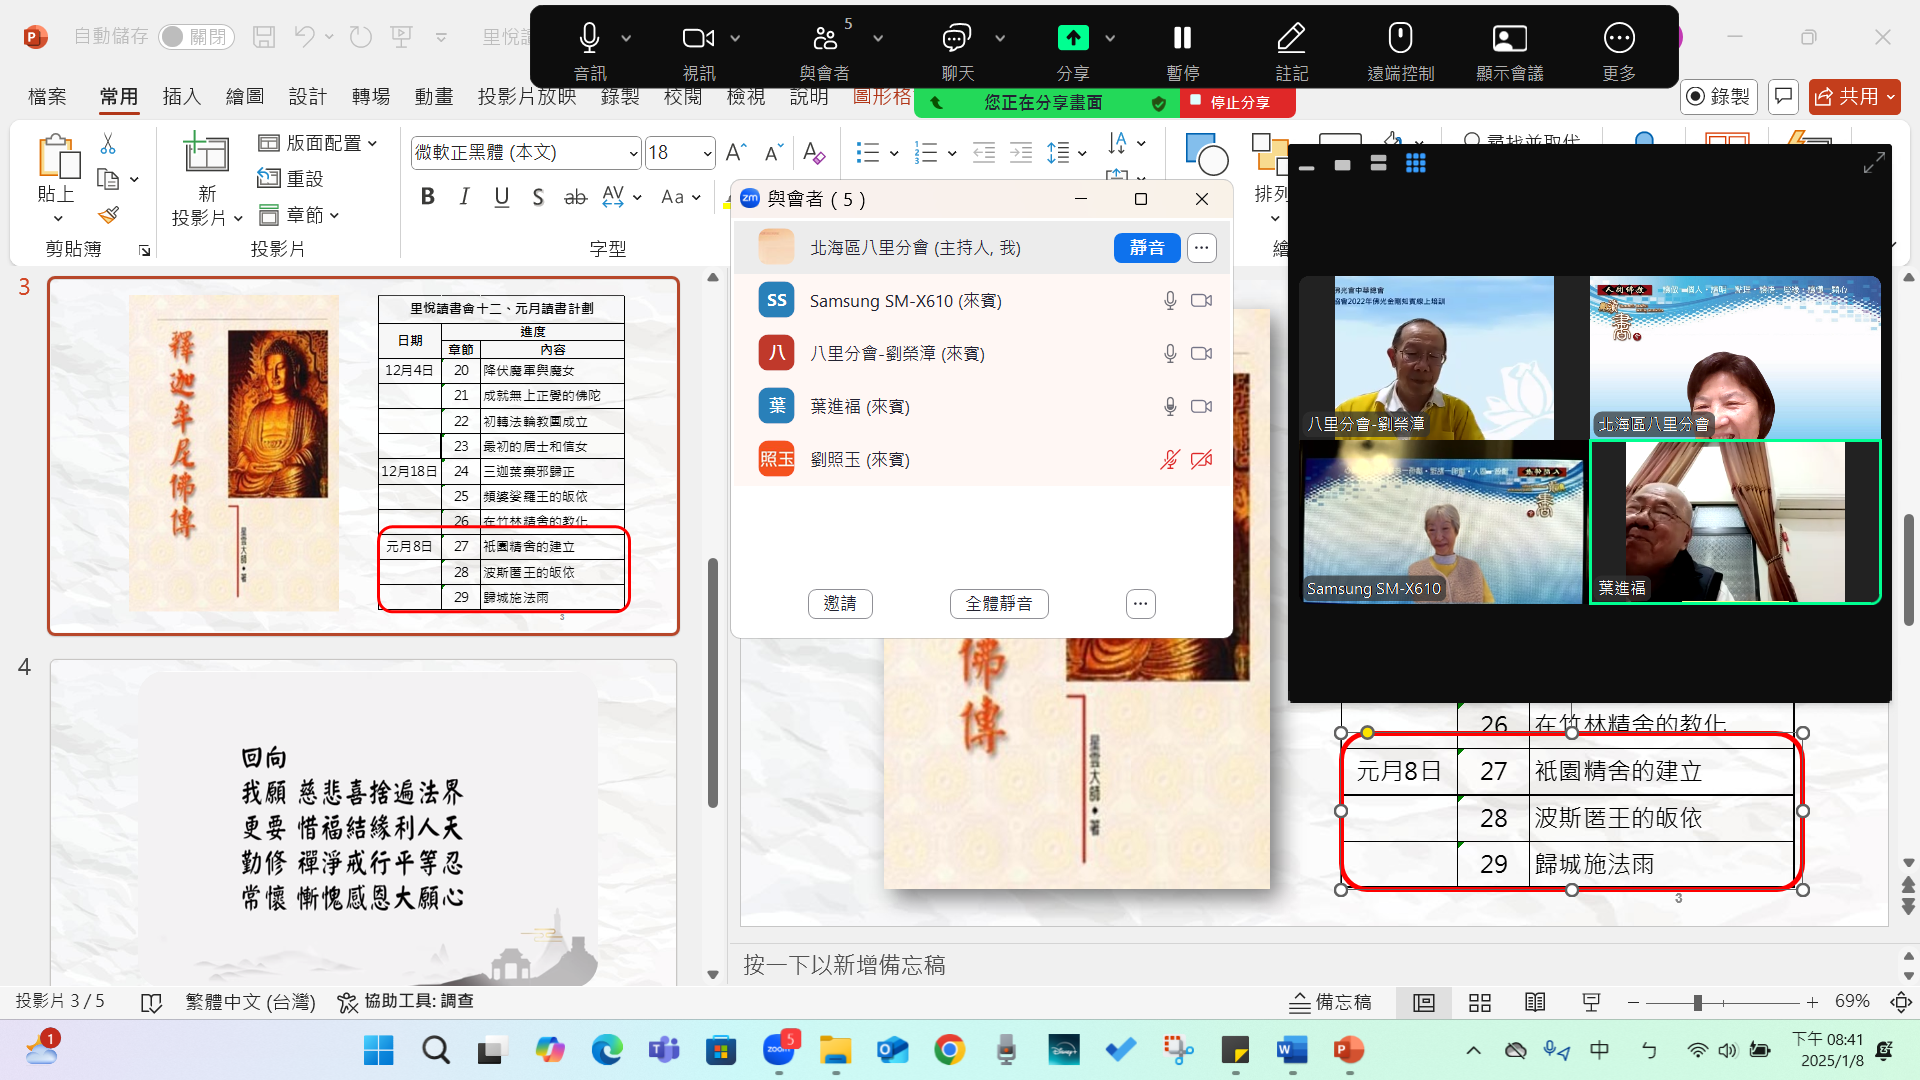
Task: Unmute participant 劉照玉 microphone
Action: 1170,460
